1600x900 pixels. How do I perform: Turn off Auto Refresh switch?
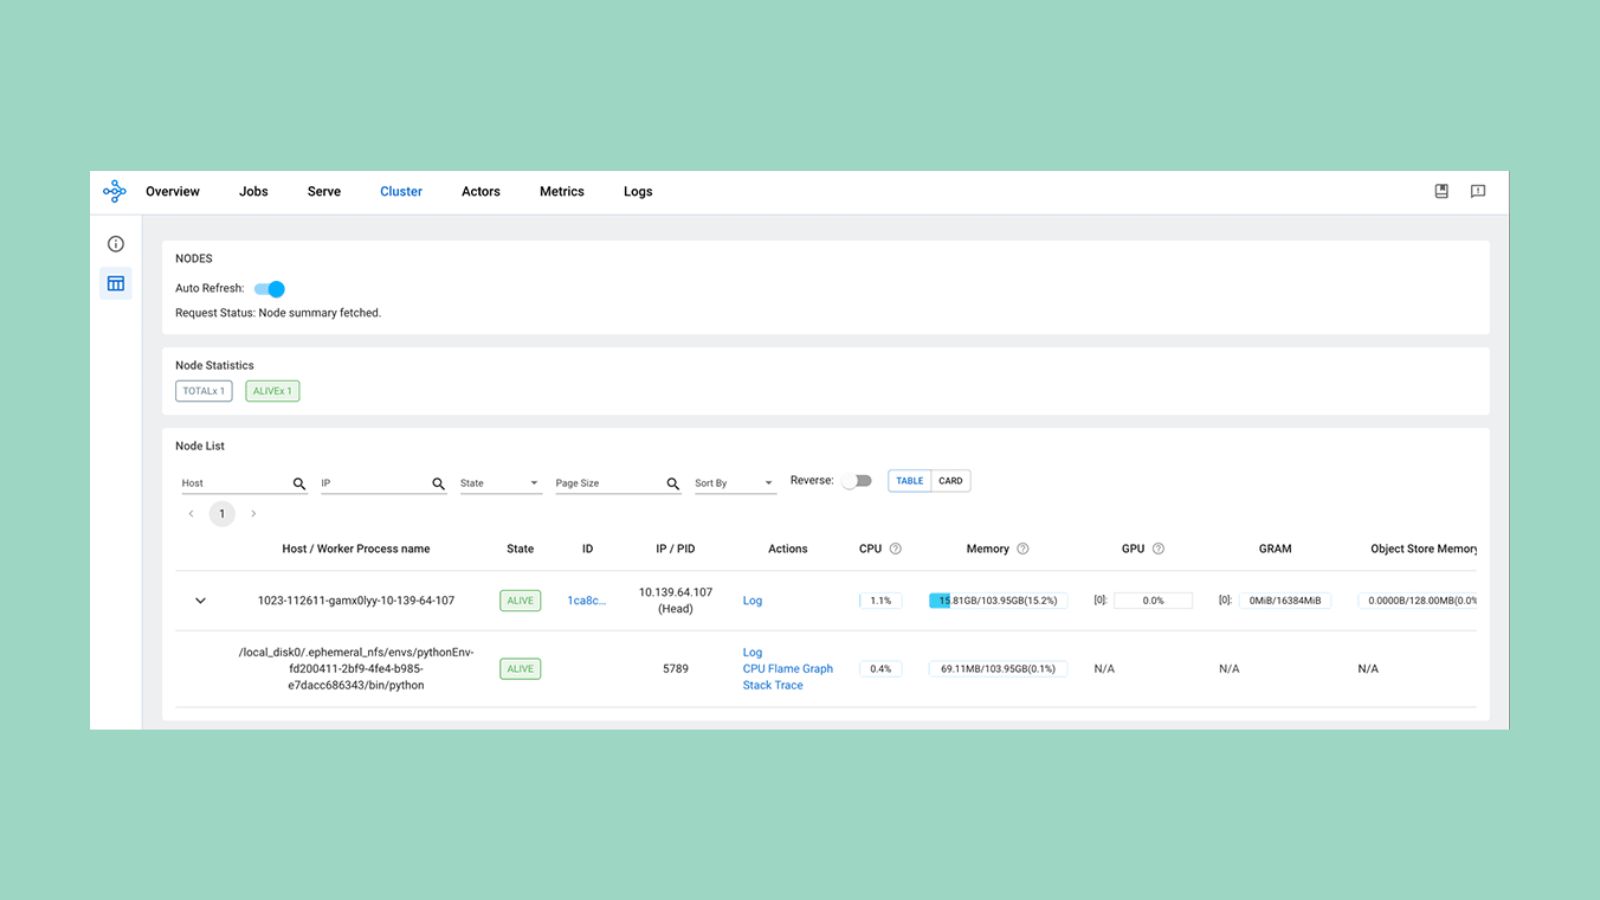pyautogui.click(x=269, y=289)
